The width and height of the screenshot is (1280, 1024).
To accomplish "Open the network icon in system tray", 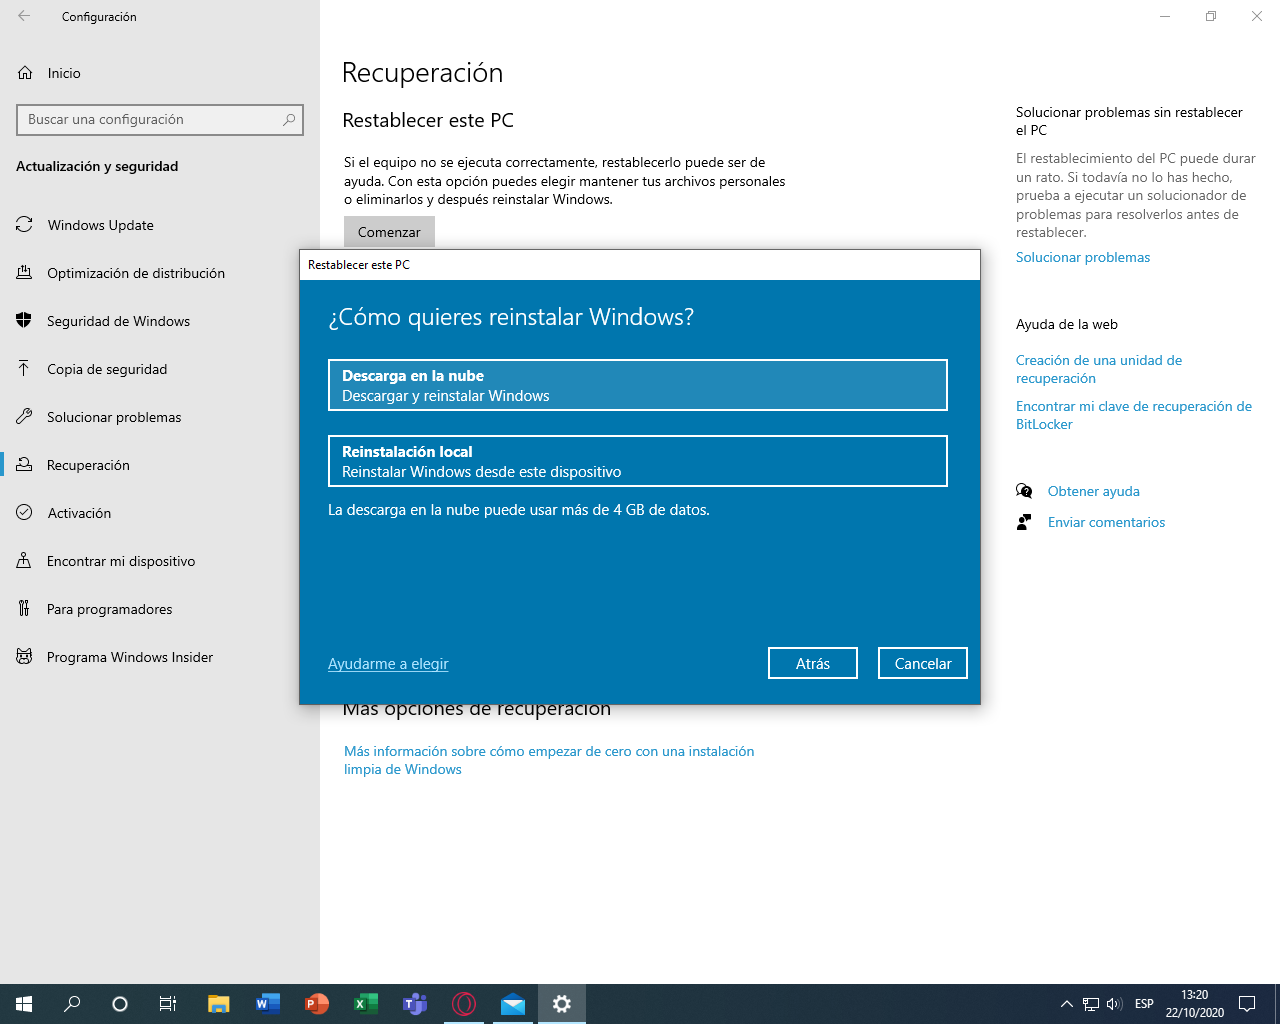I will click(x=1091, y=1004).
